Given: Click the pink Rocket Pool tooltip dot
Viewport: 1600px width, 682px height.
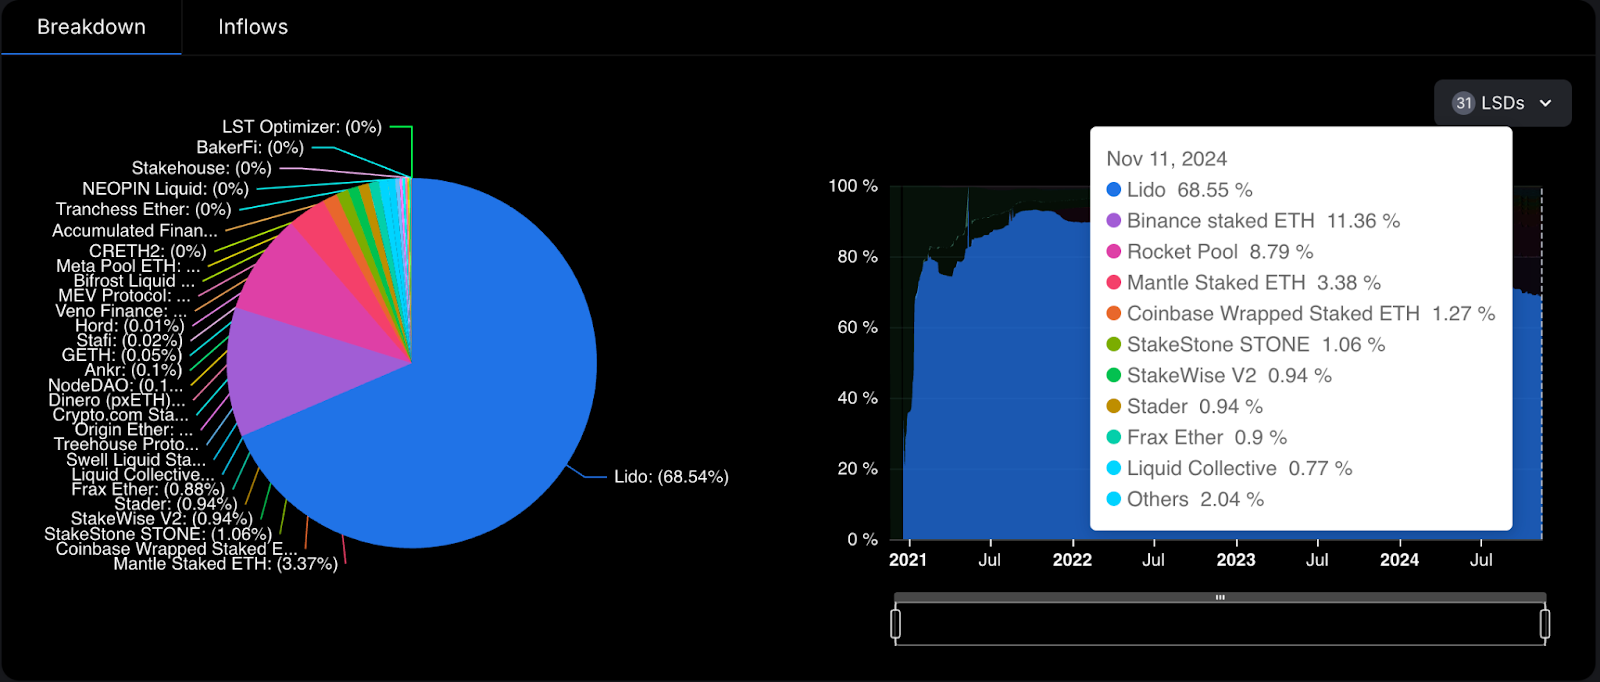Looking at the screenshot, I should (1113, 251).
